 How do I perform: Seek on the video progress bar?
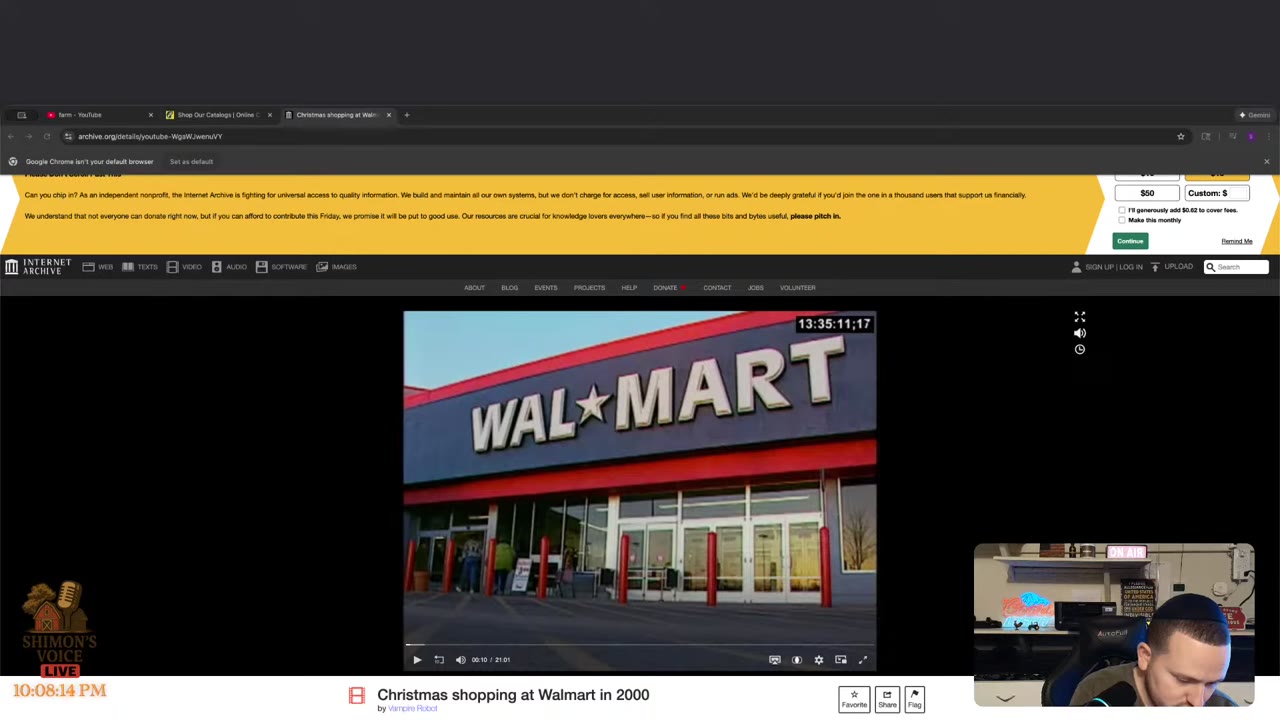click(640, 645)
